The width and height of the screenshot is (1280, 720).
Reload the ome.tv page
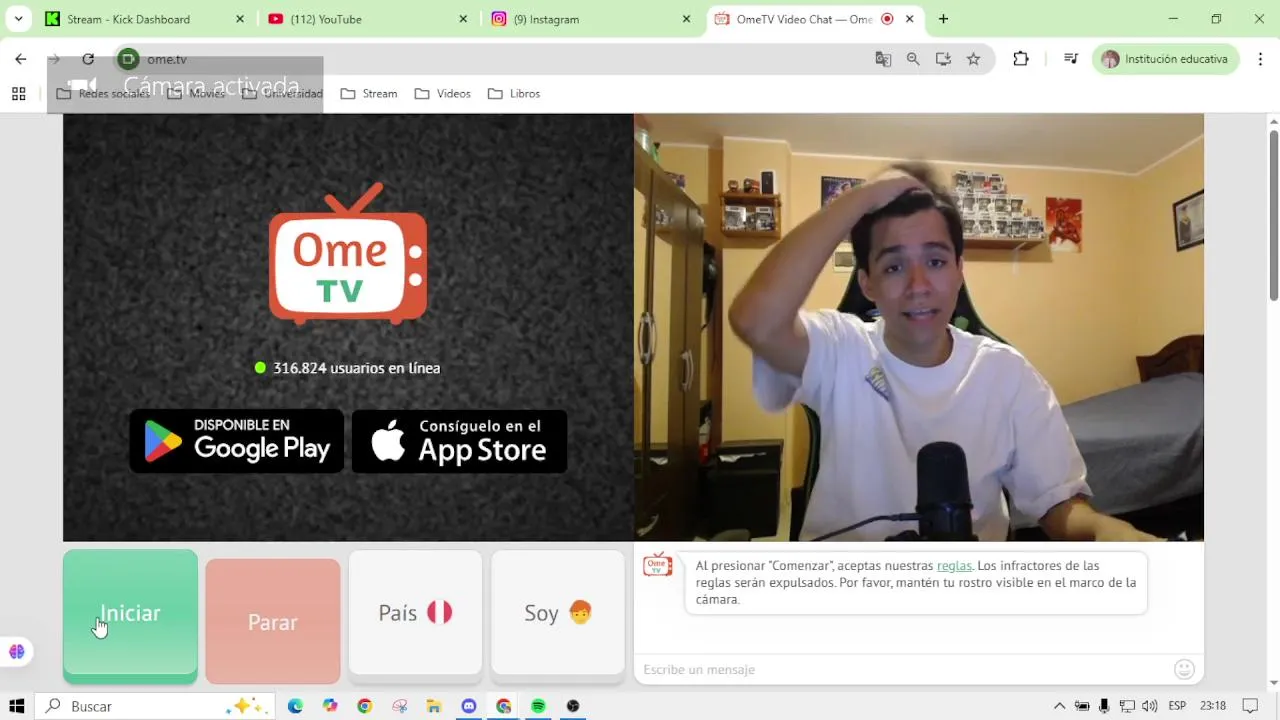pos(88,59)
